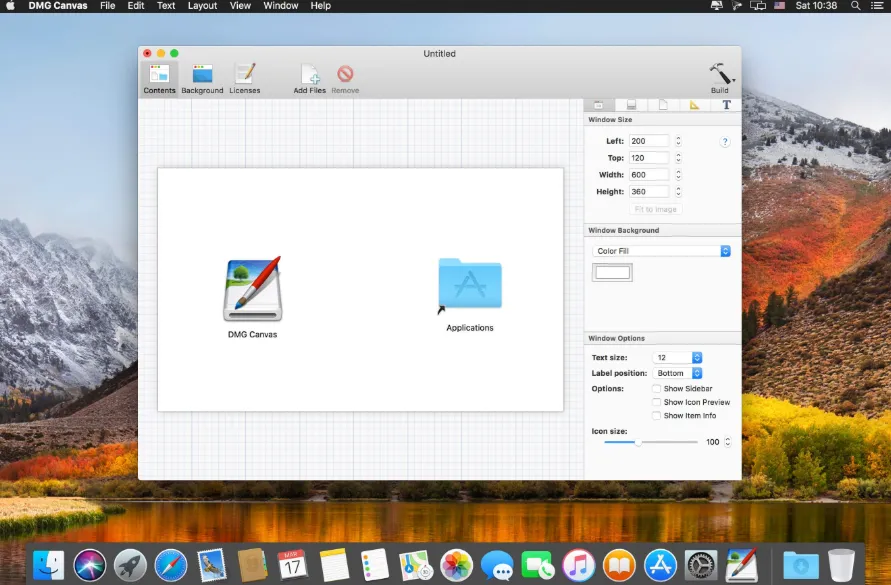Image resolution: width=891 pixels, height=585 pixels.
Task: Click the US flag input source icon
Action: (780, 6)
